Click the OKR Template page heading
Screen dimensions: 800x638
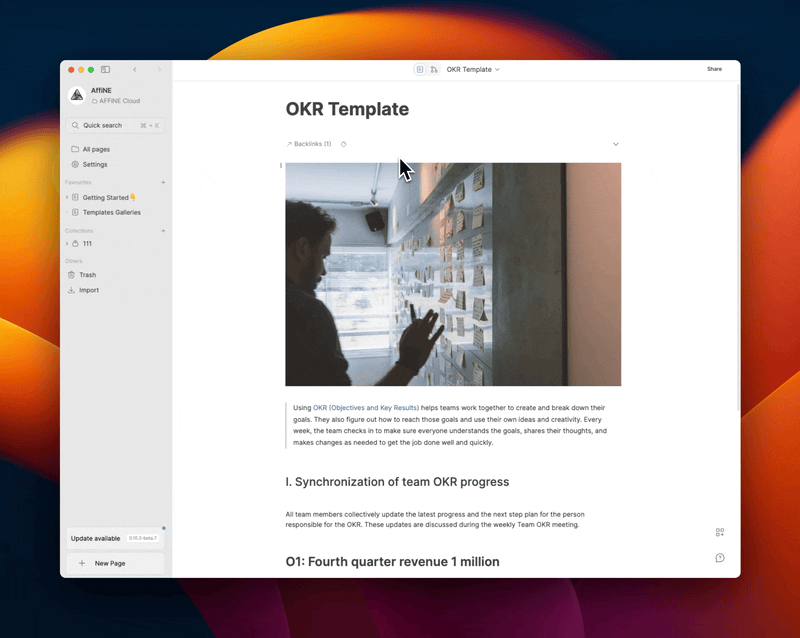click(x=347, y=109)
